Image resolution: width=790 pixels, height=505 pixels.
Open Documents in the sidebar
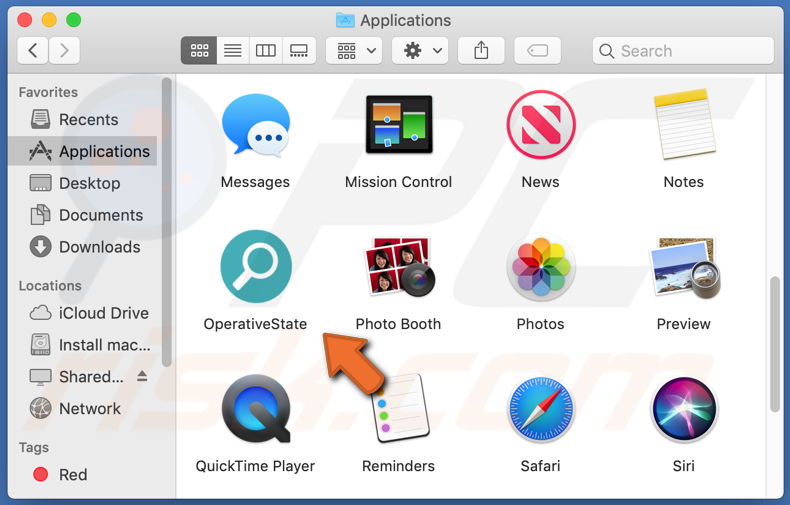(83, 215)
